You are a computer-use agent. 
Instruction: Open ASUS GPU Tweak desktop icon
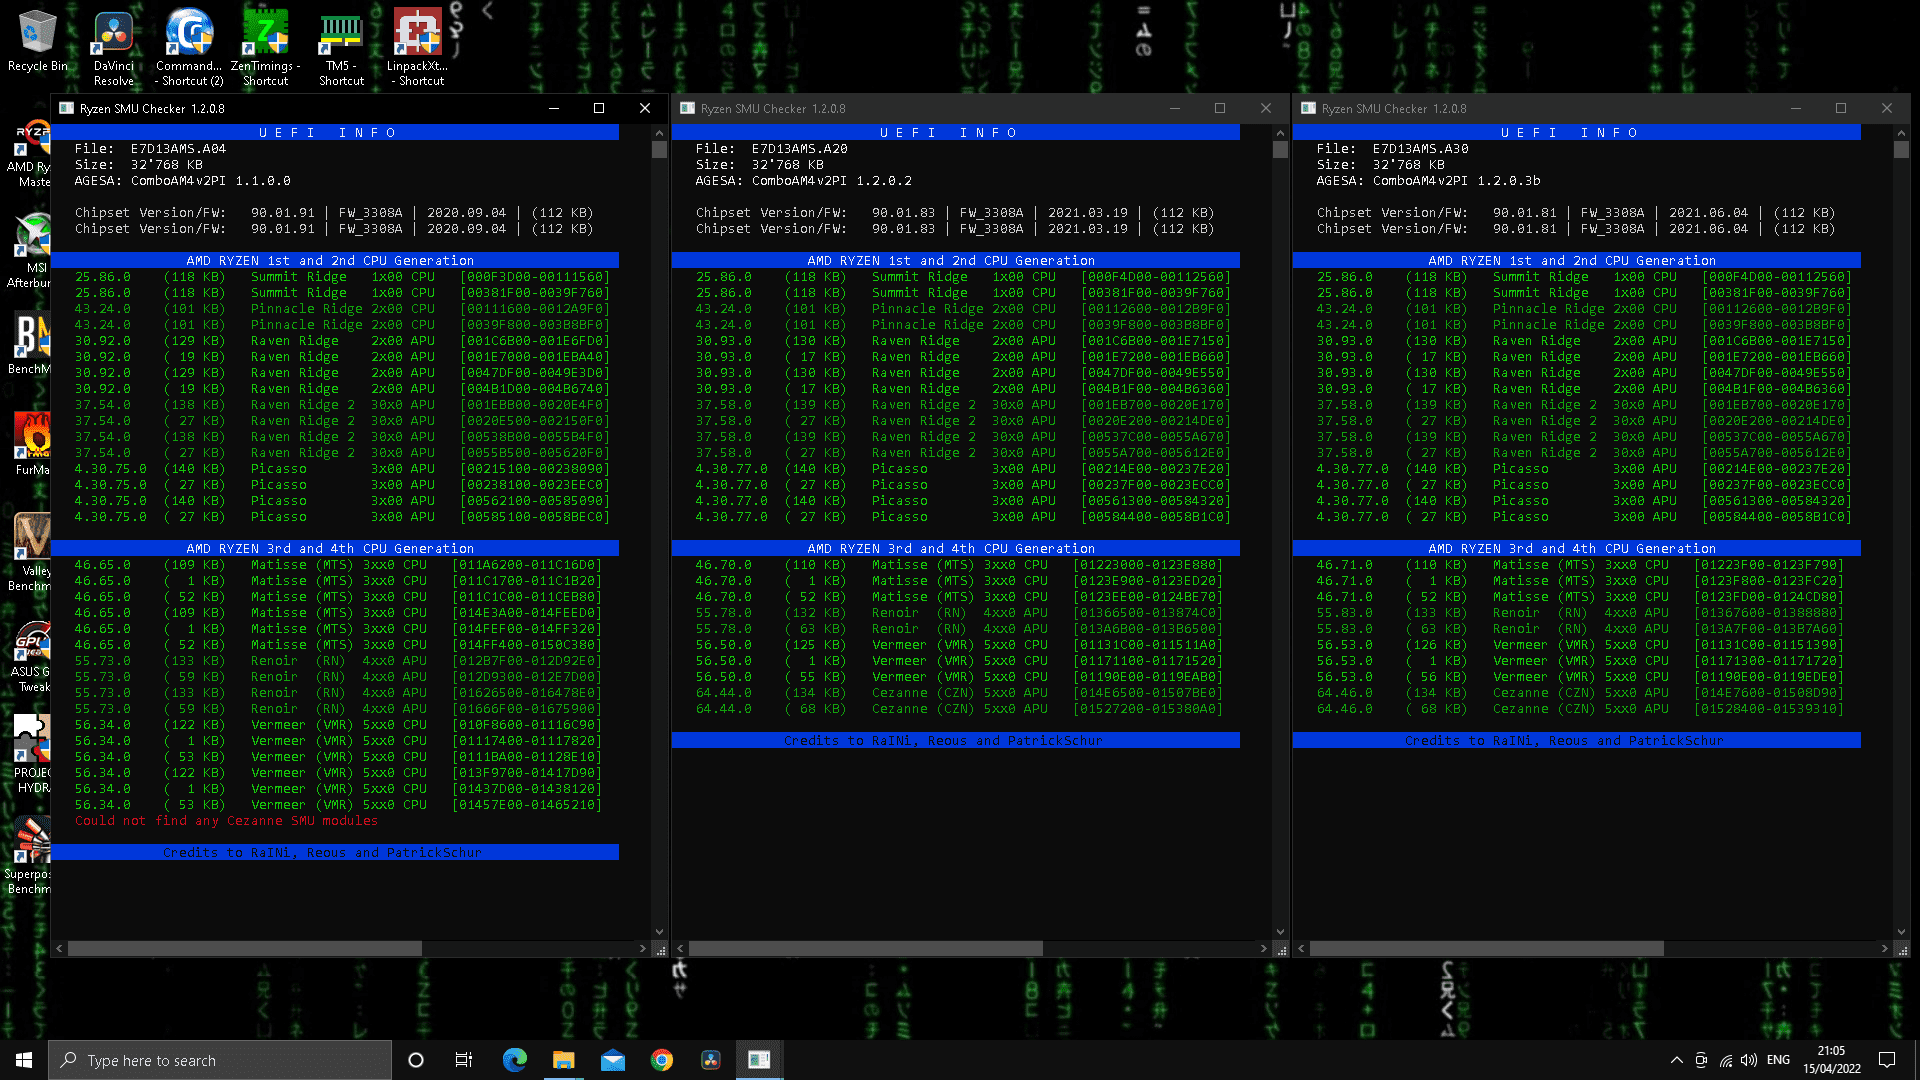(x=30, y=656)
